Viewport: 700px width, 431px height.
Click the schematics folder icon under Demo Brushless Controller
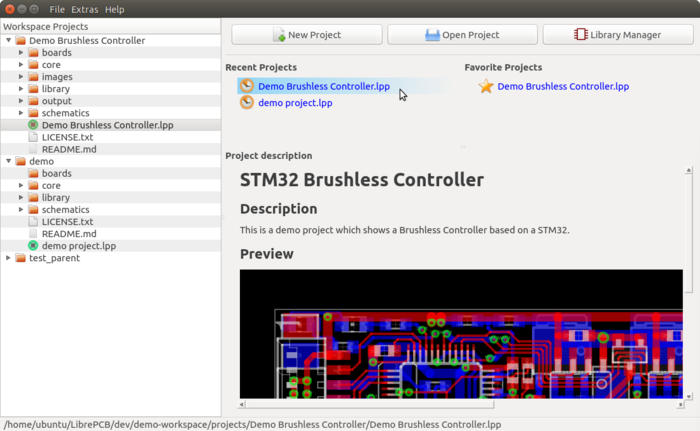(33, 113)
